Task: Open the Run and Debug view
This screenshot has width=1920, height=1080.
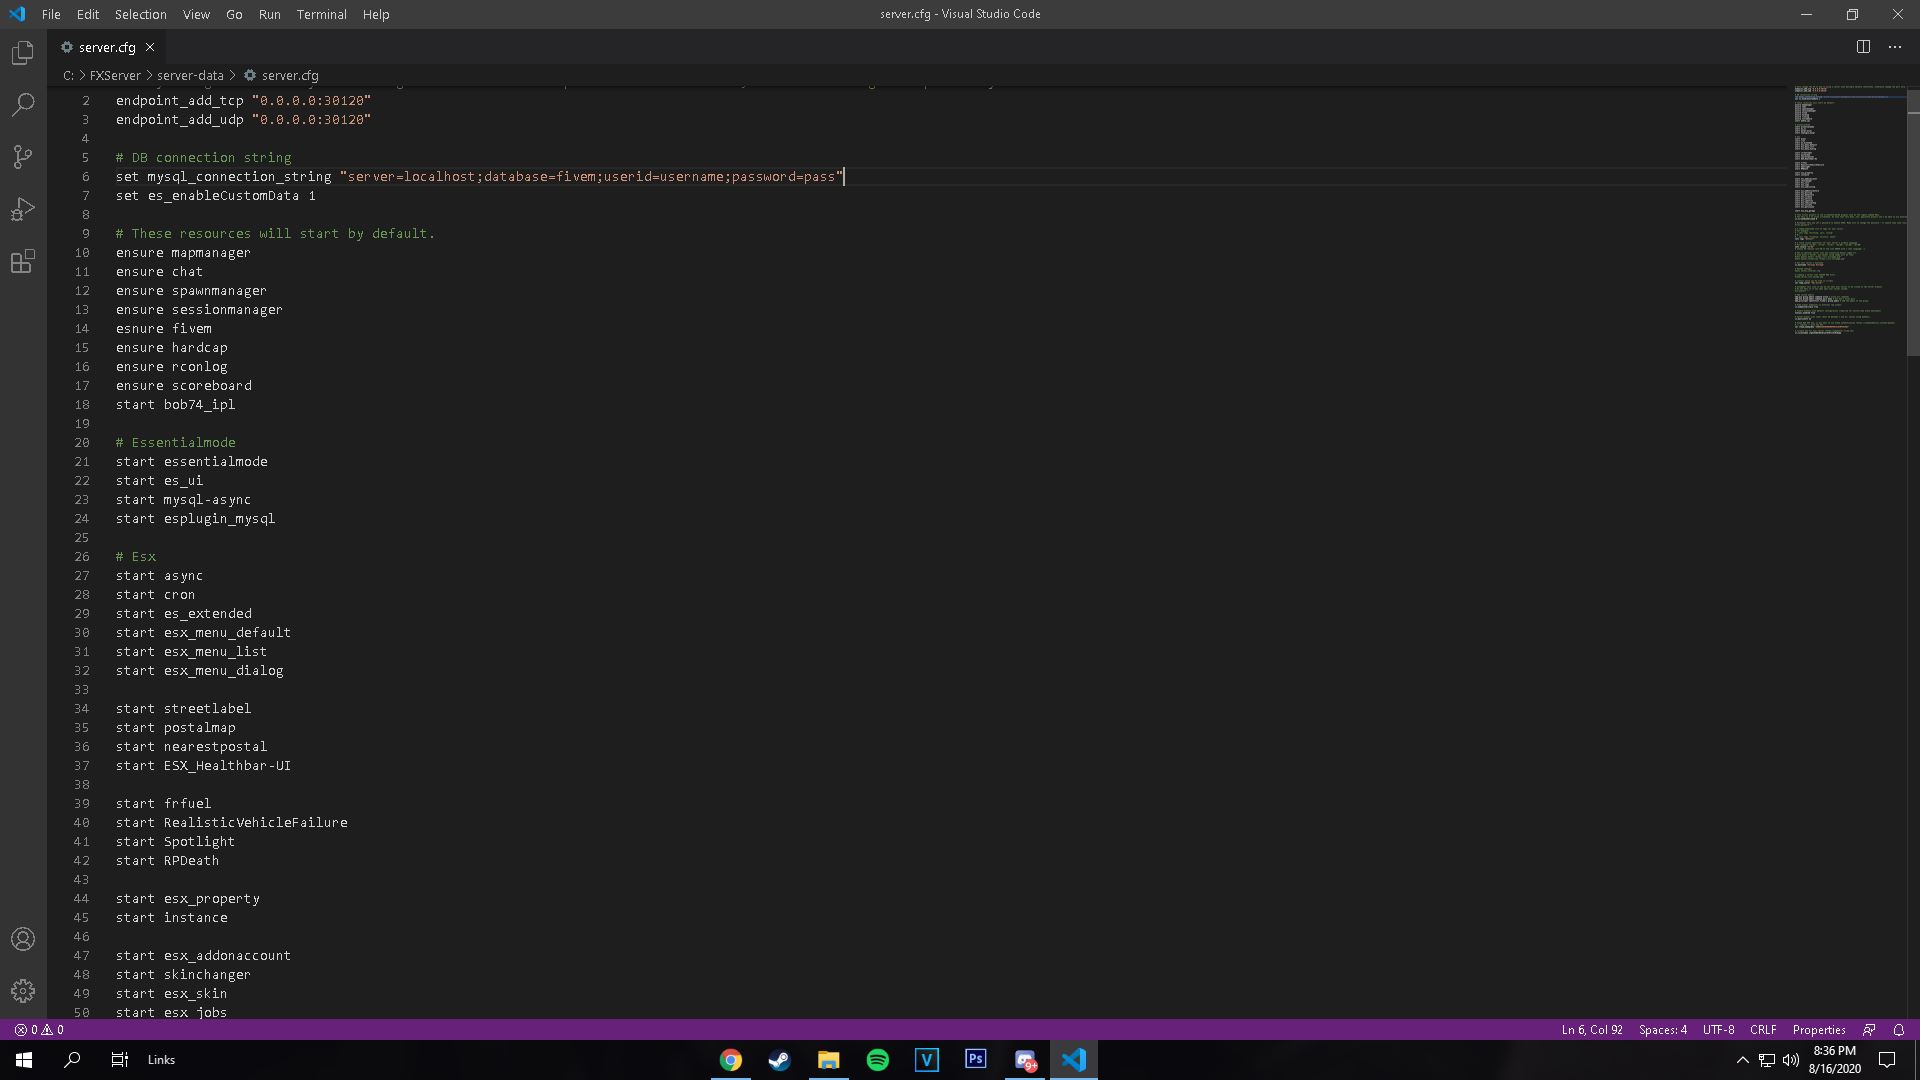Action: pyautogui.click(x=22, y=209)
